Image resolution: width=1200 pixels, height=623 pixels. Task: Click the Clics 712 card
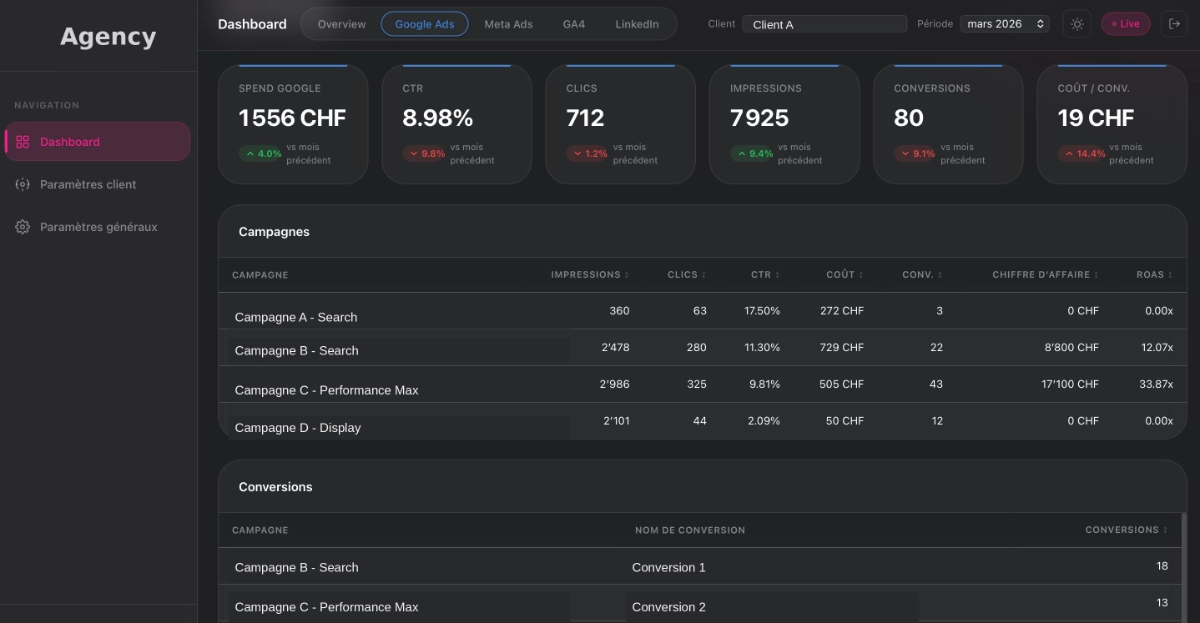pos(620,124)
